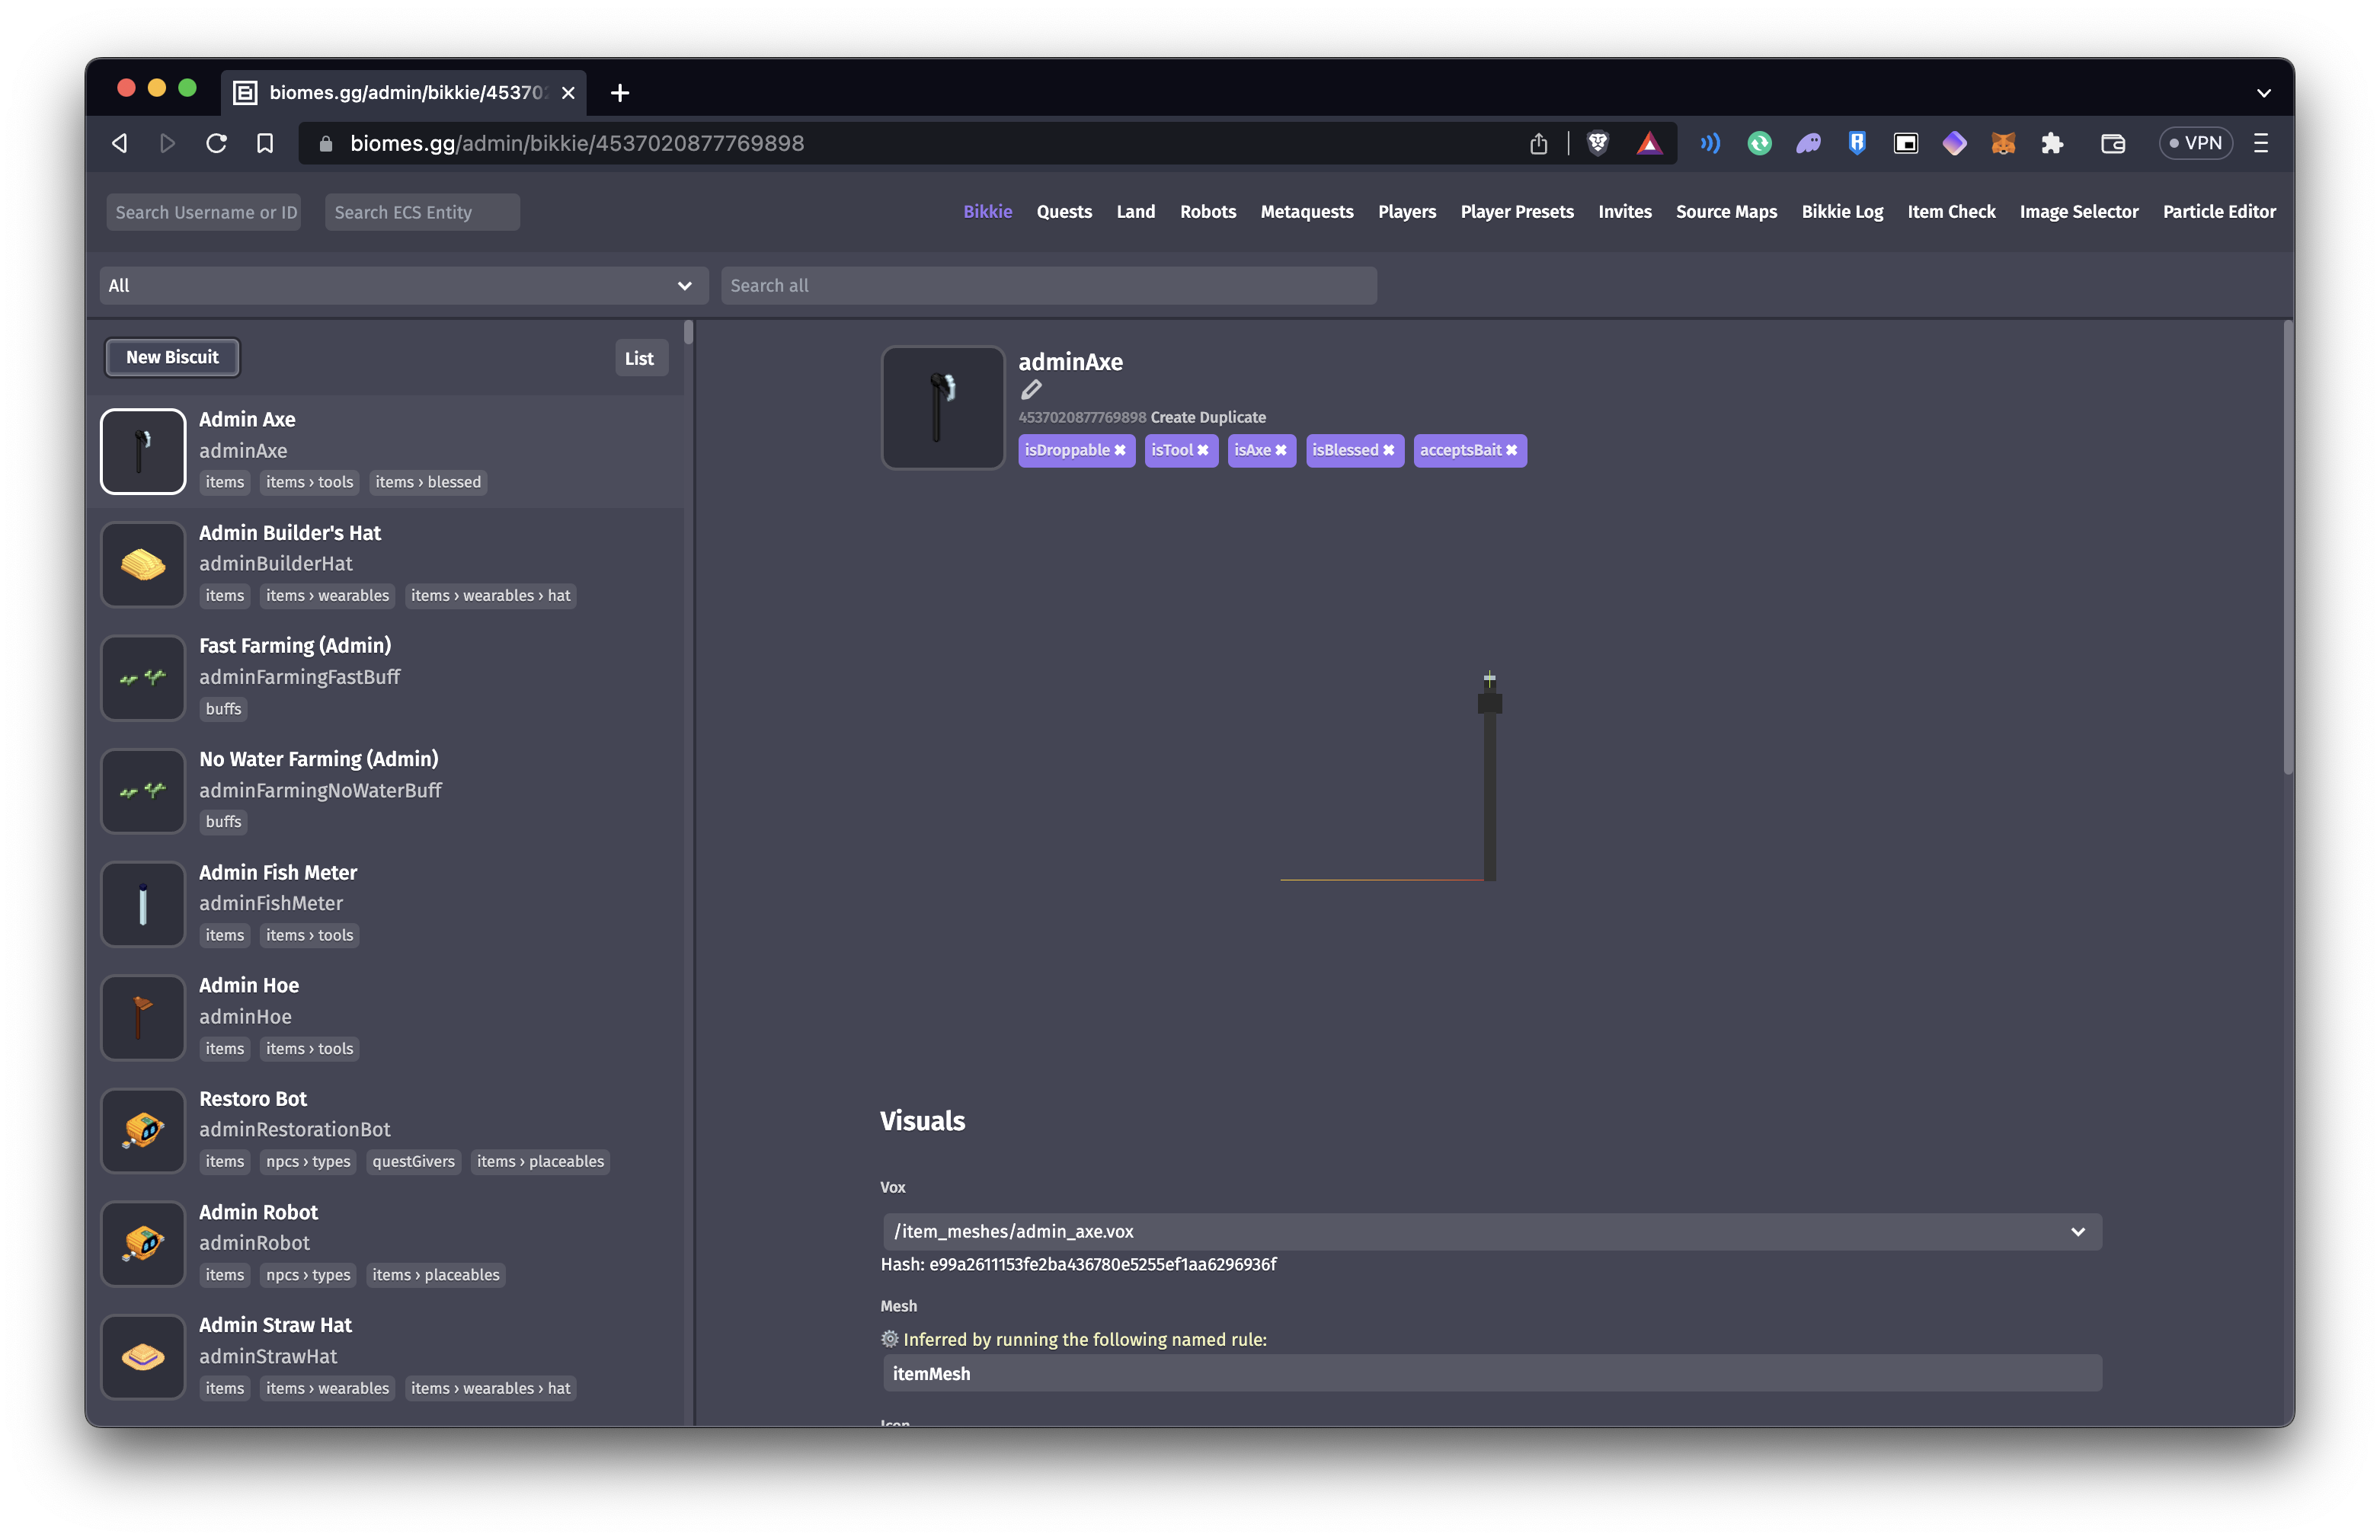2380x1540 pixels.
Task: Reload the page with refresh icon
Action: (216, 143)
